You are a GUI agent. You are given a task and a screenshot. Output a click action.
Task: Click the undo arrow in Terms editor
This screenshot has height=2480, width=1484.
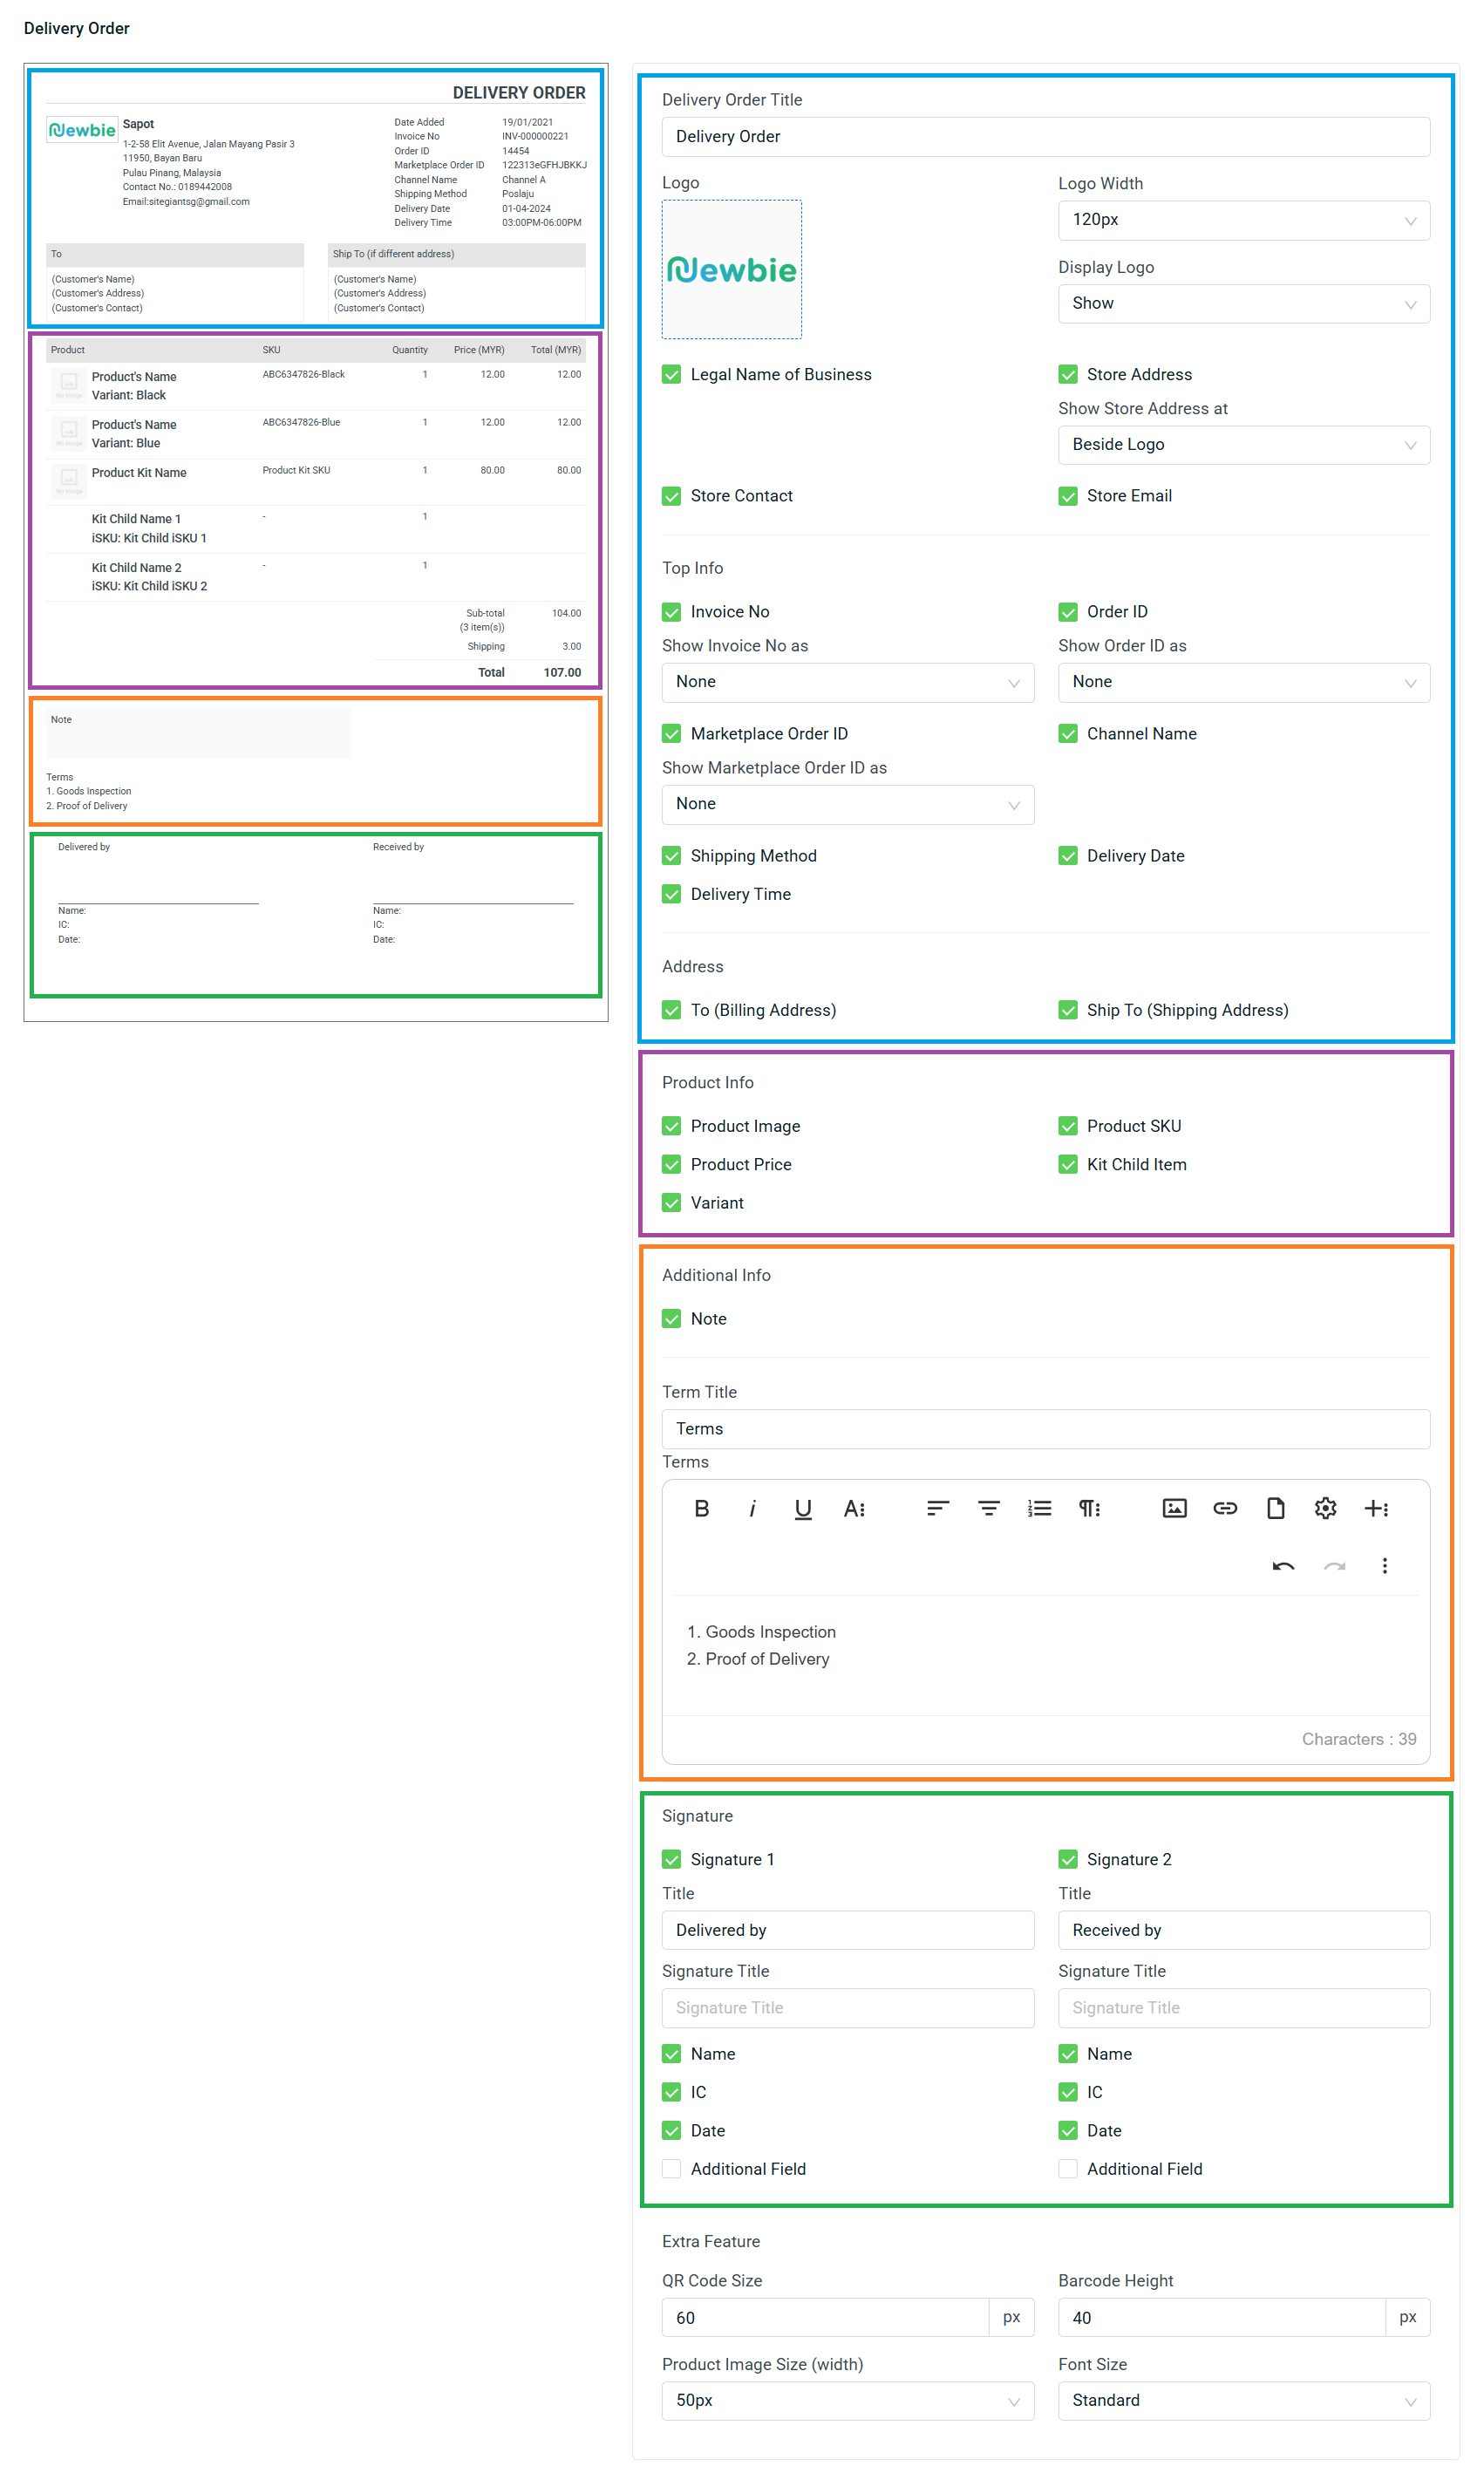point(1283,1566)
